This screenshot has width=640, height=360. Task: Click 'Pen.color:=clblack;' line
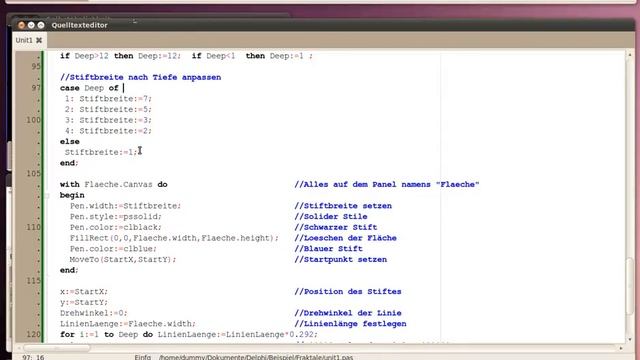116,227
